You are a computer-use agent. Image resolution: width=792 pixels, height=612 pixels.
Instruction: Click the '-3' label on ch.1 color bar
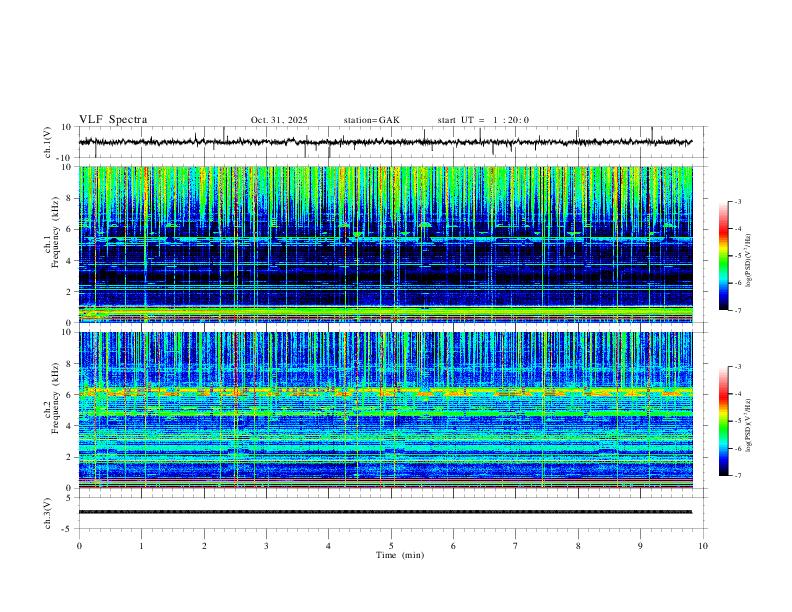coord(738,201)
